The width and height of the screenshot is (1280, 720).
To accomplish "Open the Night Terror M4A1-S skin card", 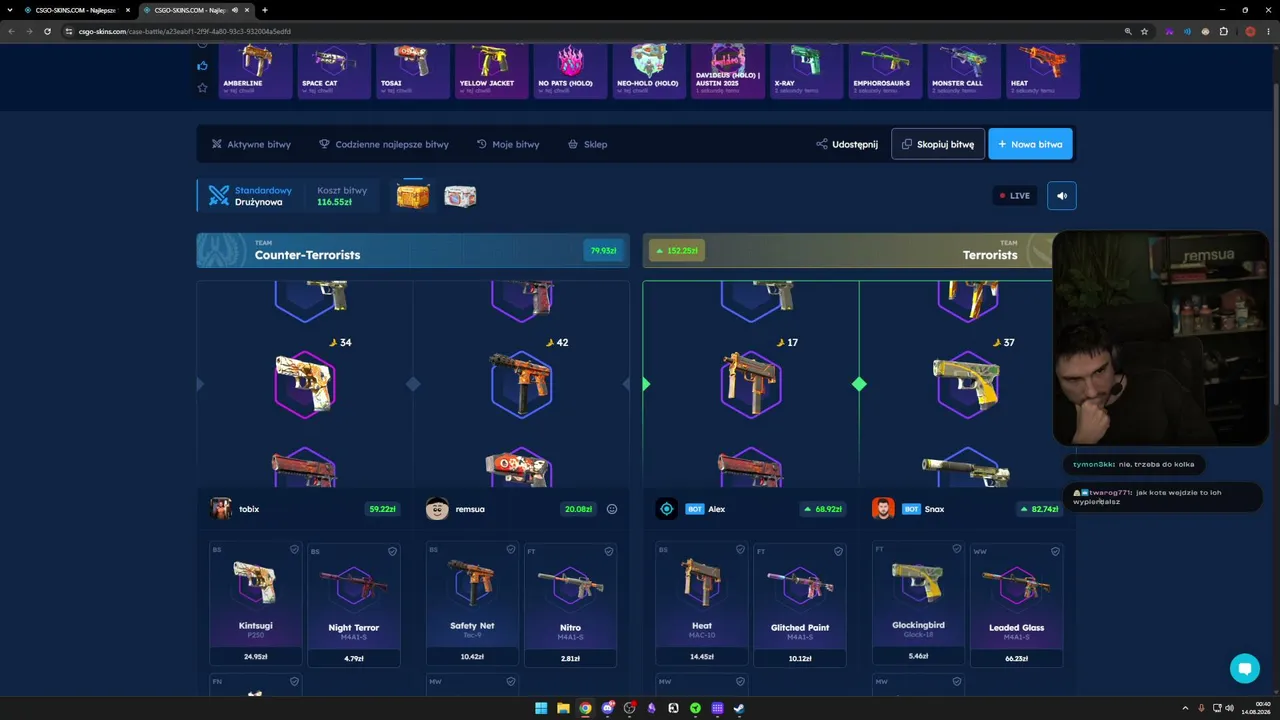I will (x=354, y=605).
